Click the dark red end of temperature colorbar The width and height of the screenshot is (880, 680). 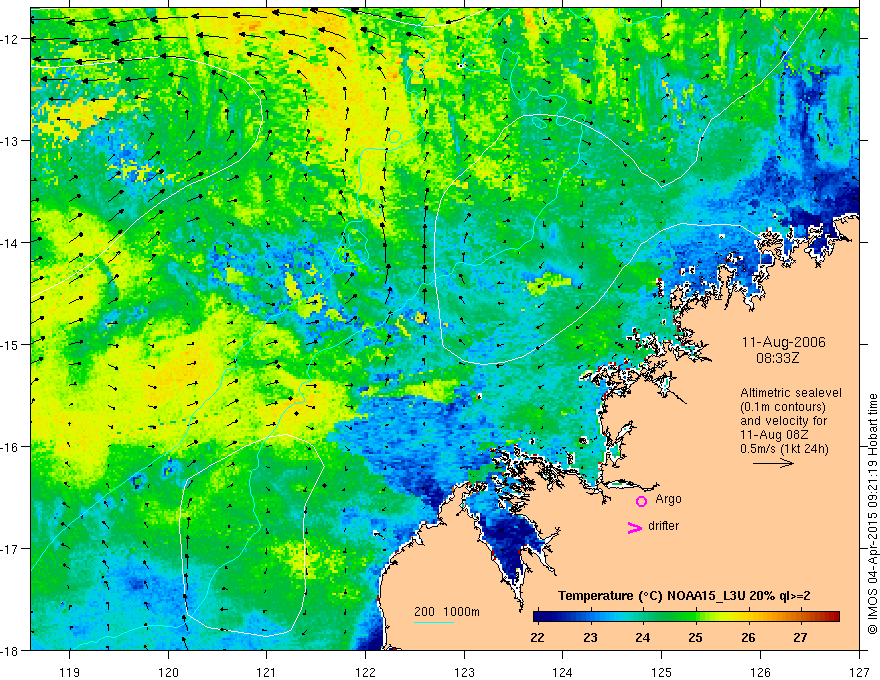tap(833, 616)
